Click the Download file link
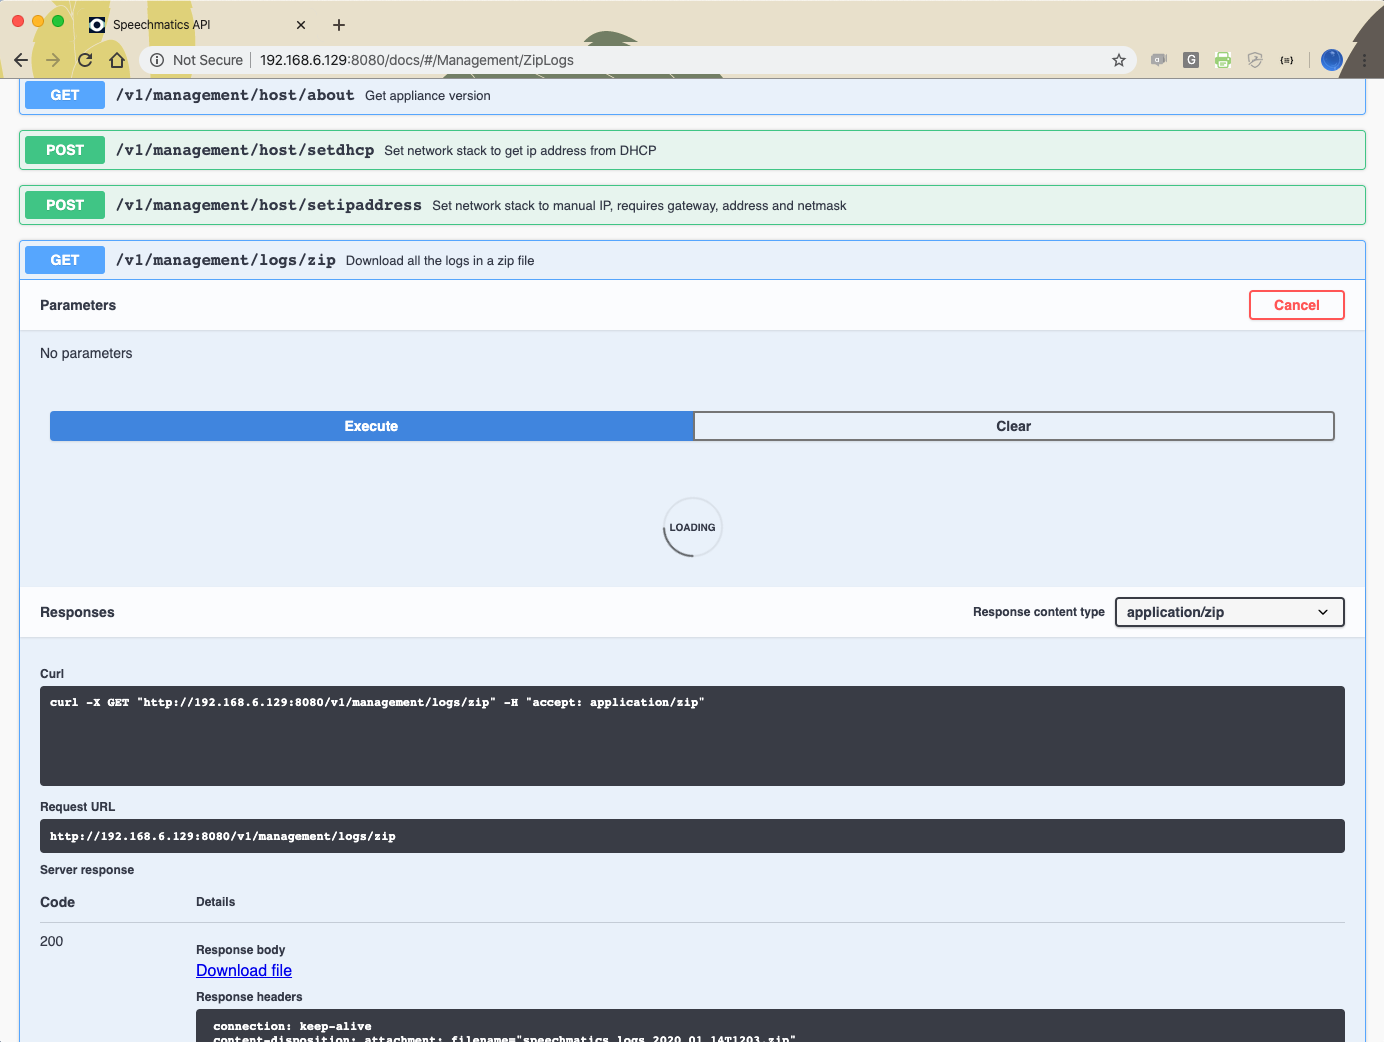Viewport: 1384px width, 1042px height. pos(244,970)
